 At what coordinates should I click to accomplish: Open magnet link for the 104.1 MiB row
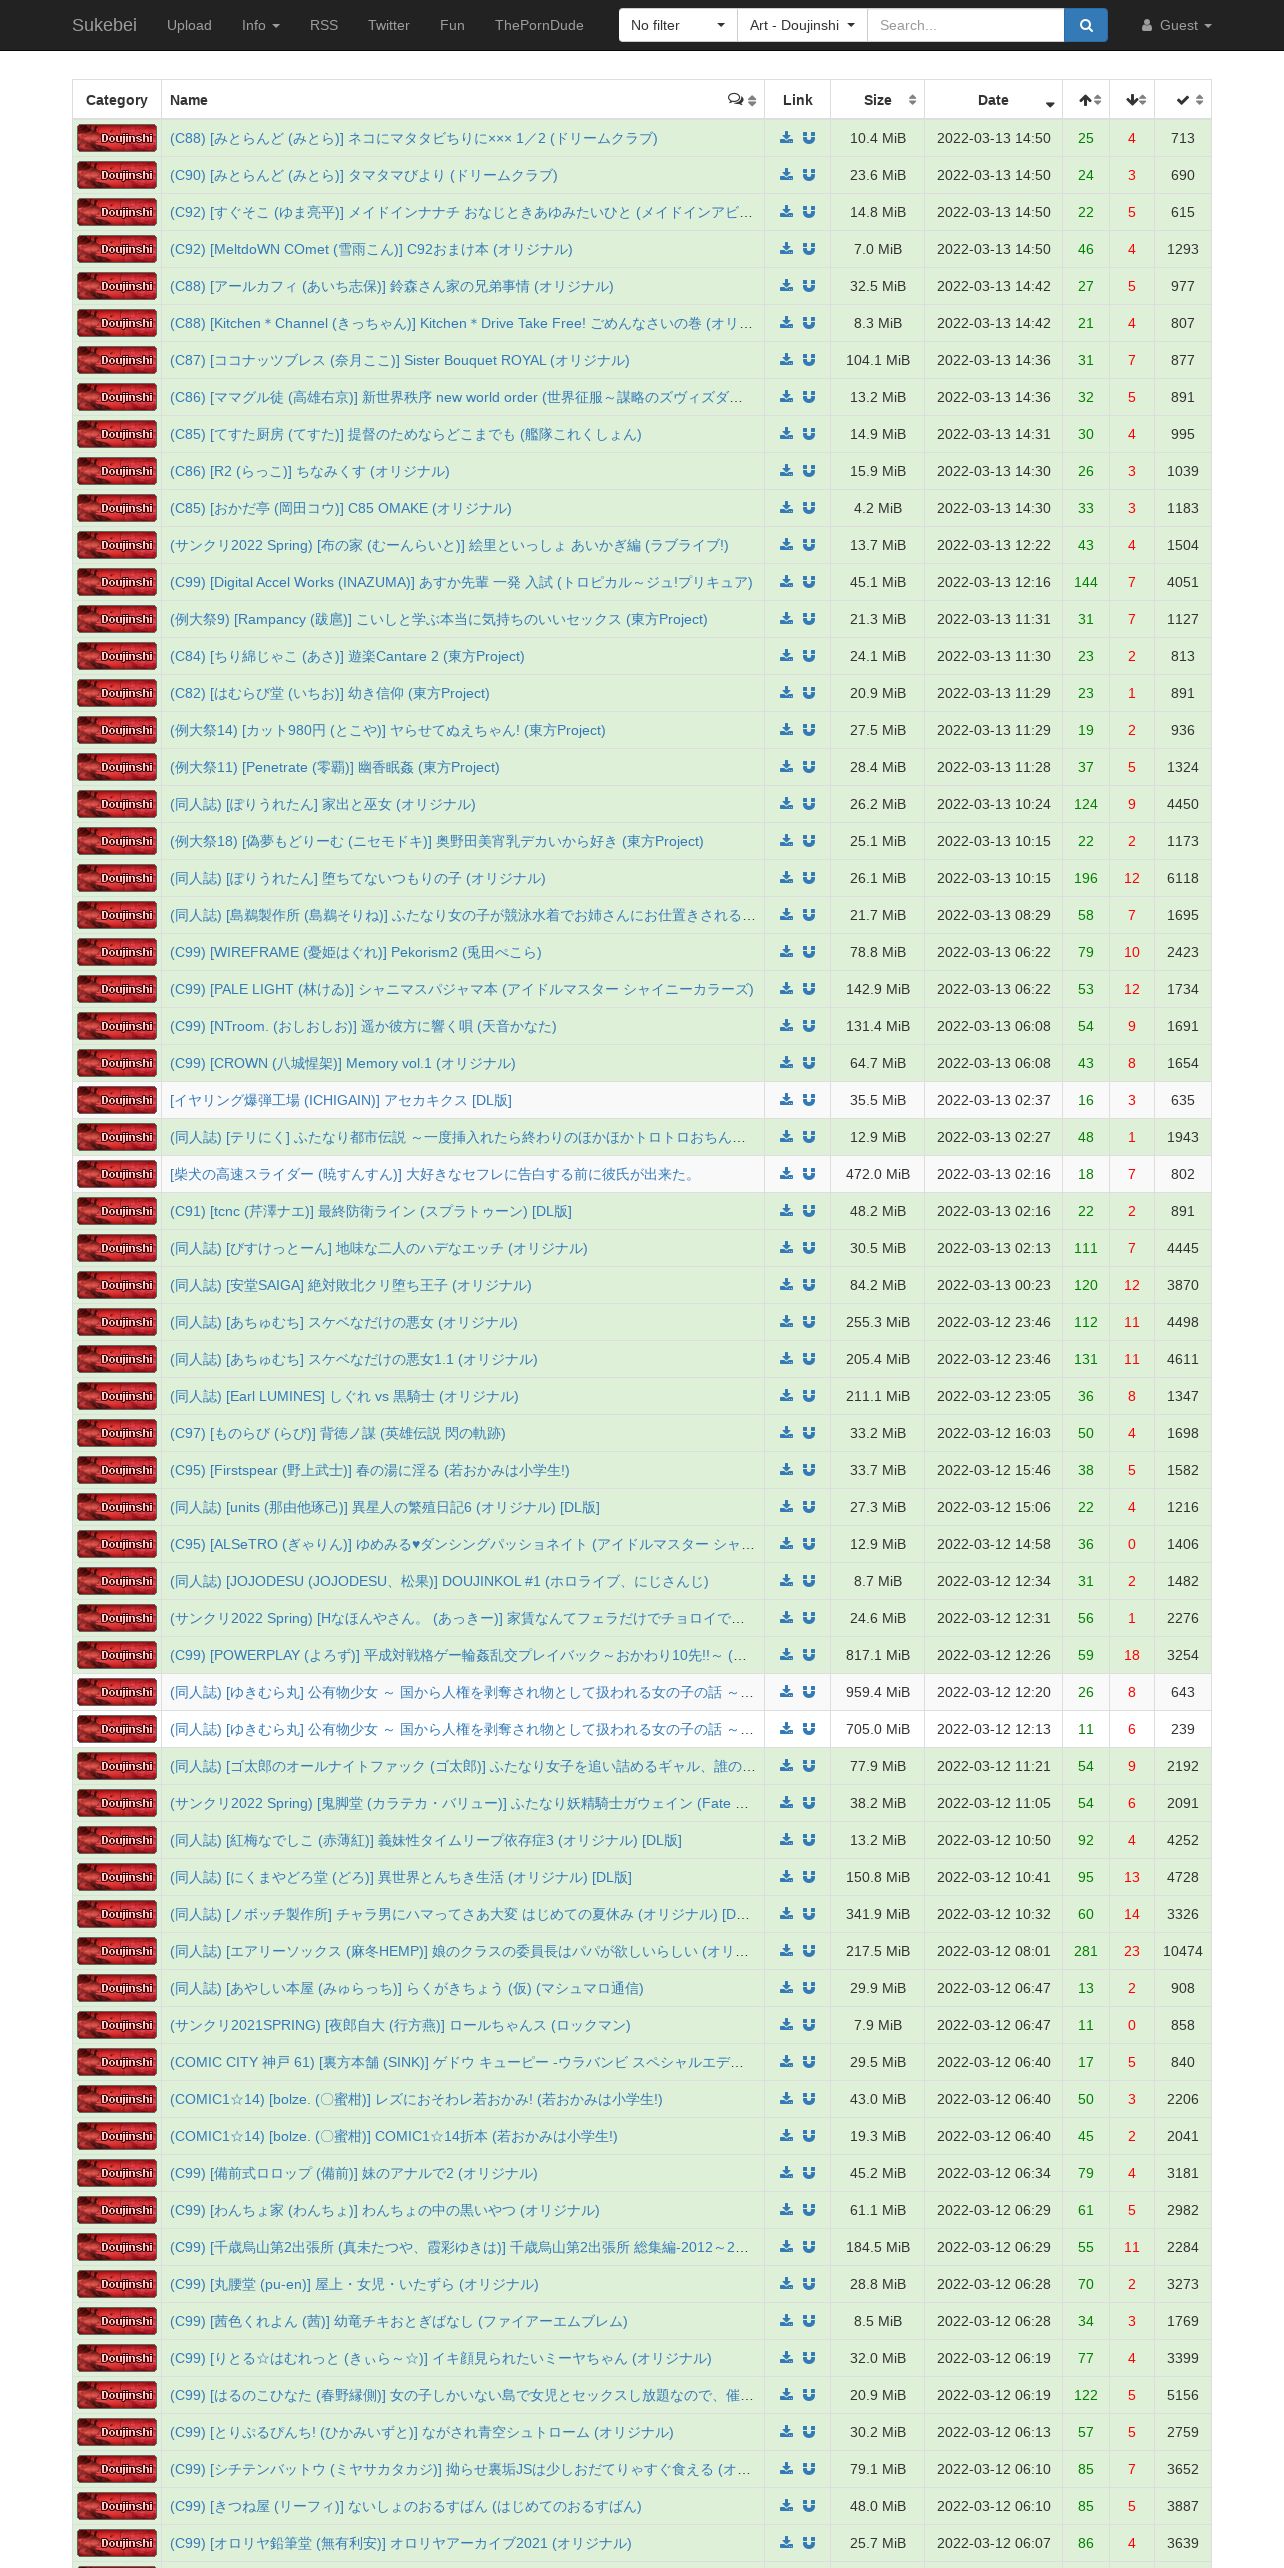coord(809,360)
